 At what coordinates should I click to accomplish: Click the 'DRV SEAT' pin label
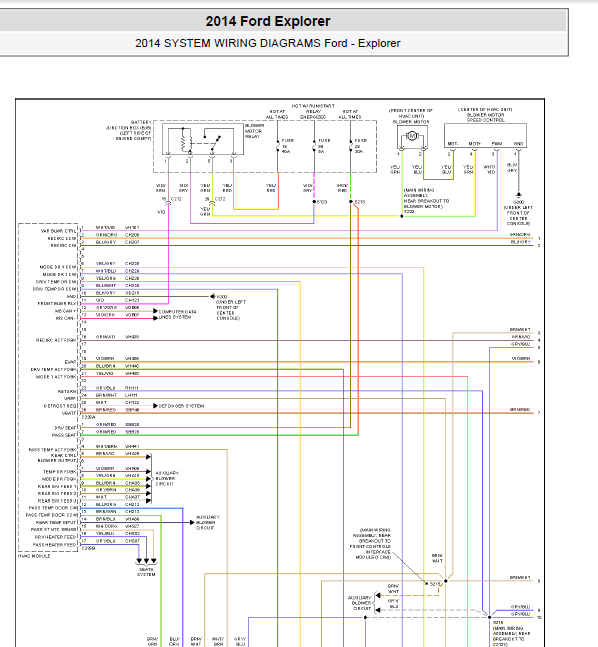tap(66, 428)
